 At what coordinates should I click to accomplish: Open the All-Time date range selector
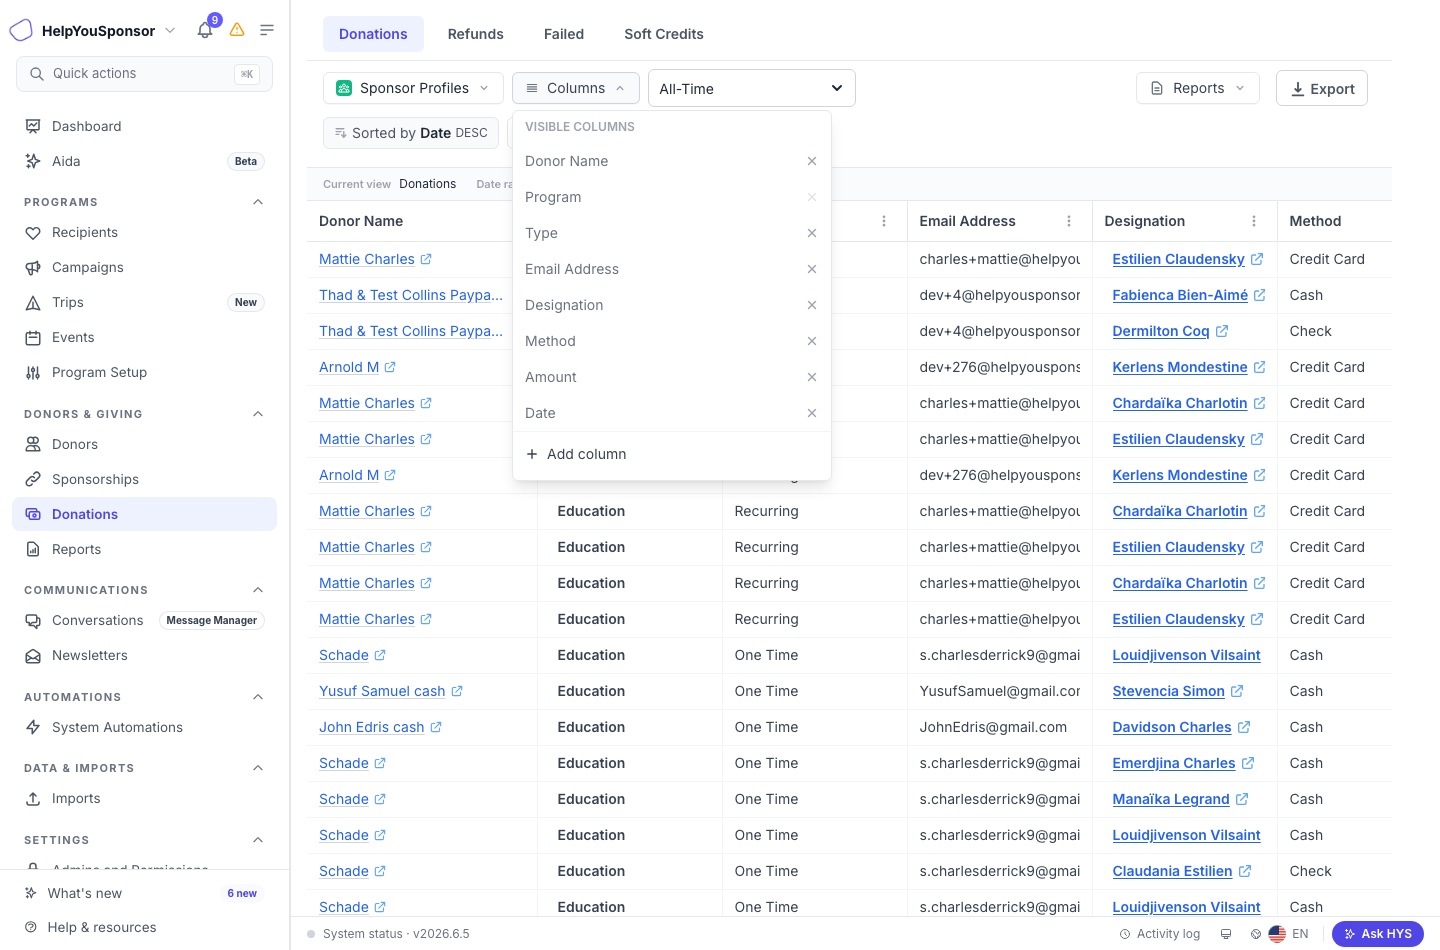pyautogui.click(x=752, y=88)
